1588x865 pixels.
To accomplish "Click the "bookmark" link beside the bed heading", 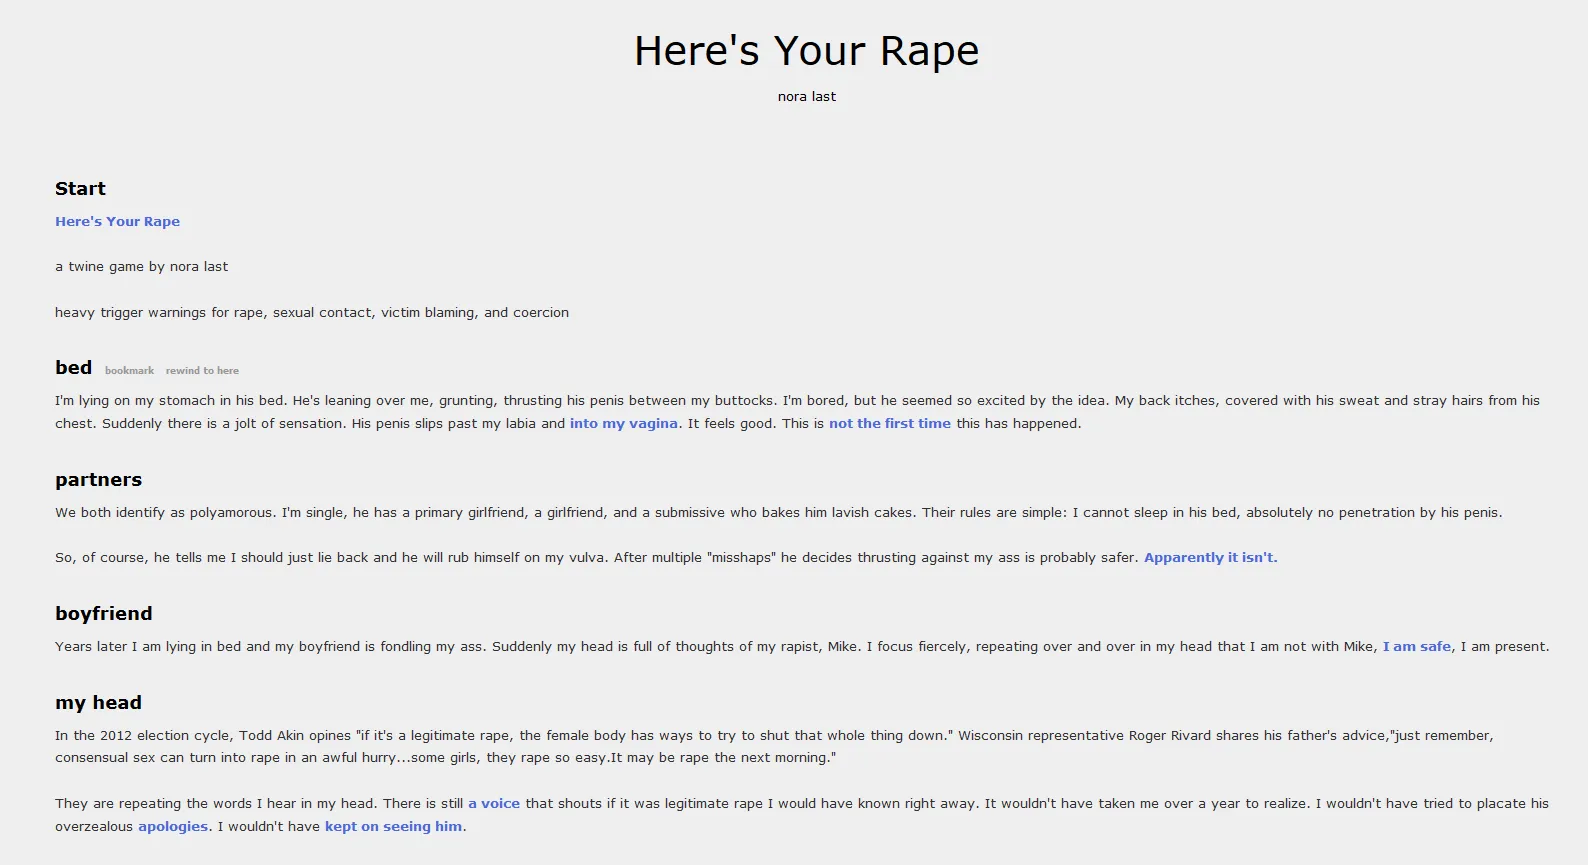I will [x=129, y=371].
